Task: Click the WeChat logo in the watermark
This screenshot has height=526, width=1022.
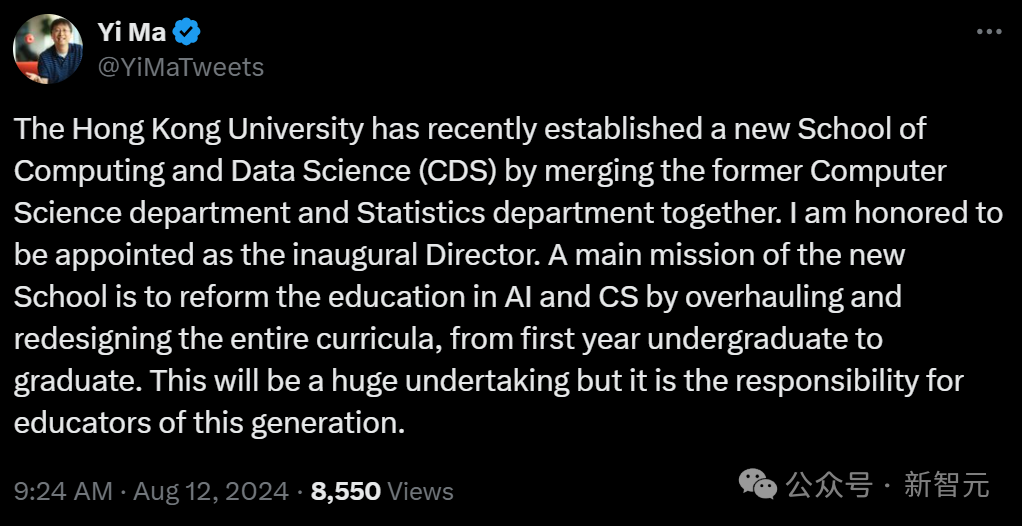Action: 757,485
